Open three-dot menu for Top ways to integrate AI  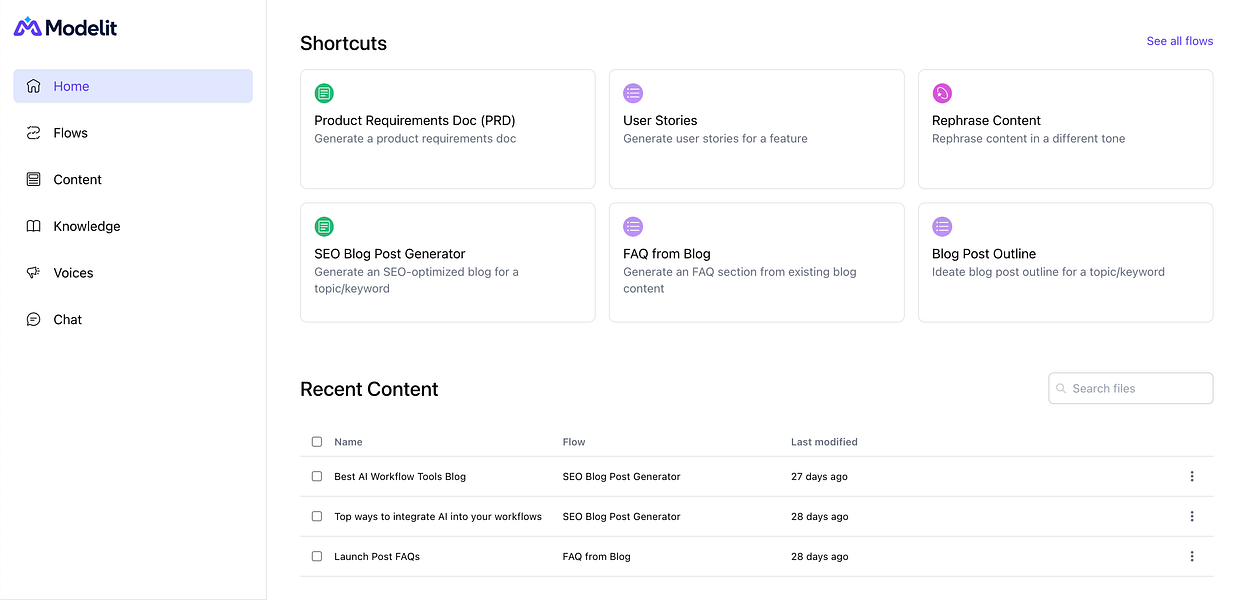tap(1192, 517)
